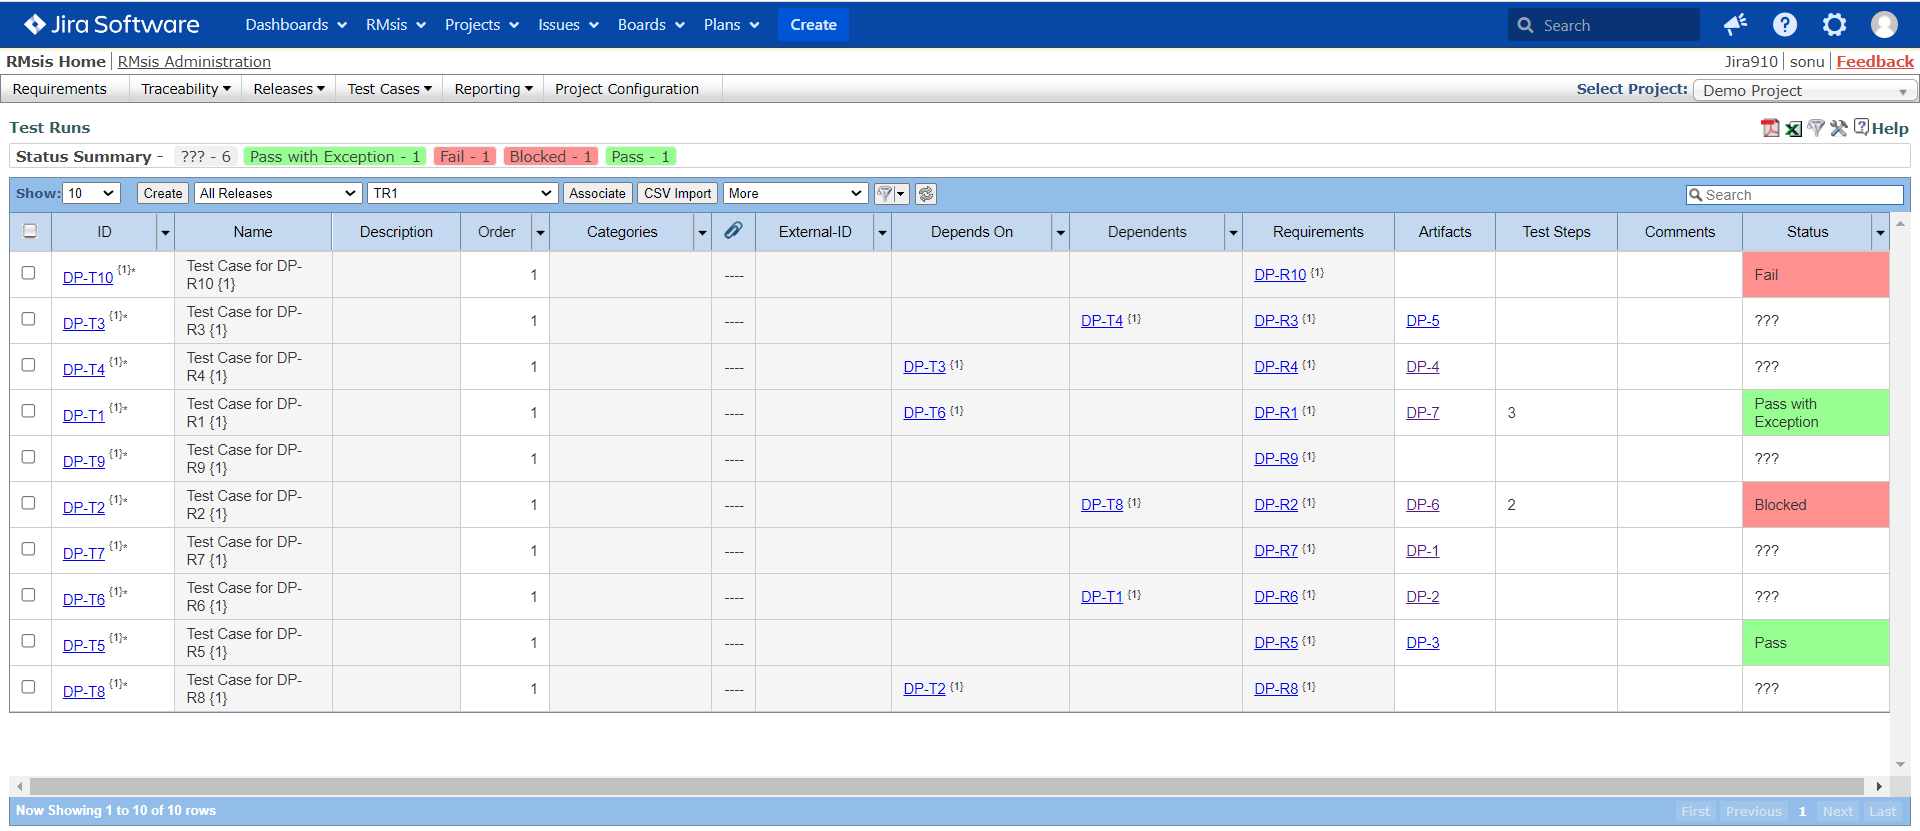
Task: Open the DP-5 artifact link
Action: 1423,321
